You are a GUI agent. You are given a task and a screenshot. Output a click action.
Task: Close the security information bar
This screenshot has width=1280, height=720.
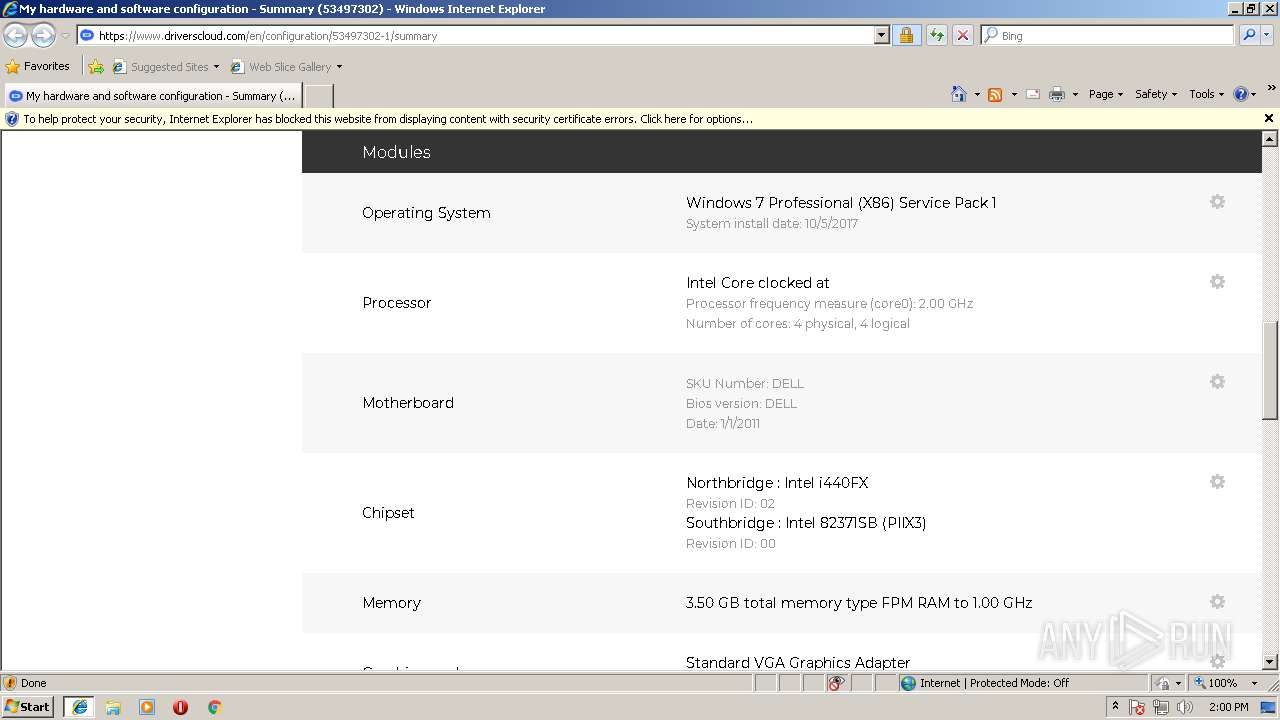tap(1269, 118)
